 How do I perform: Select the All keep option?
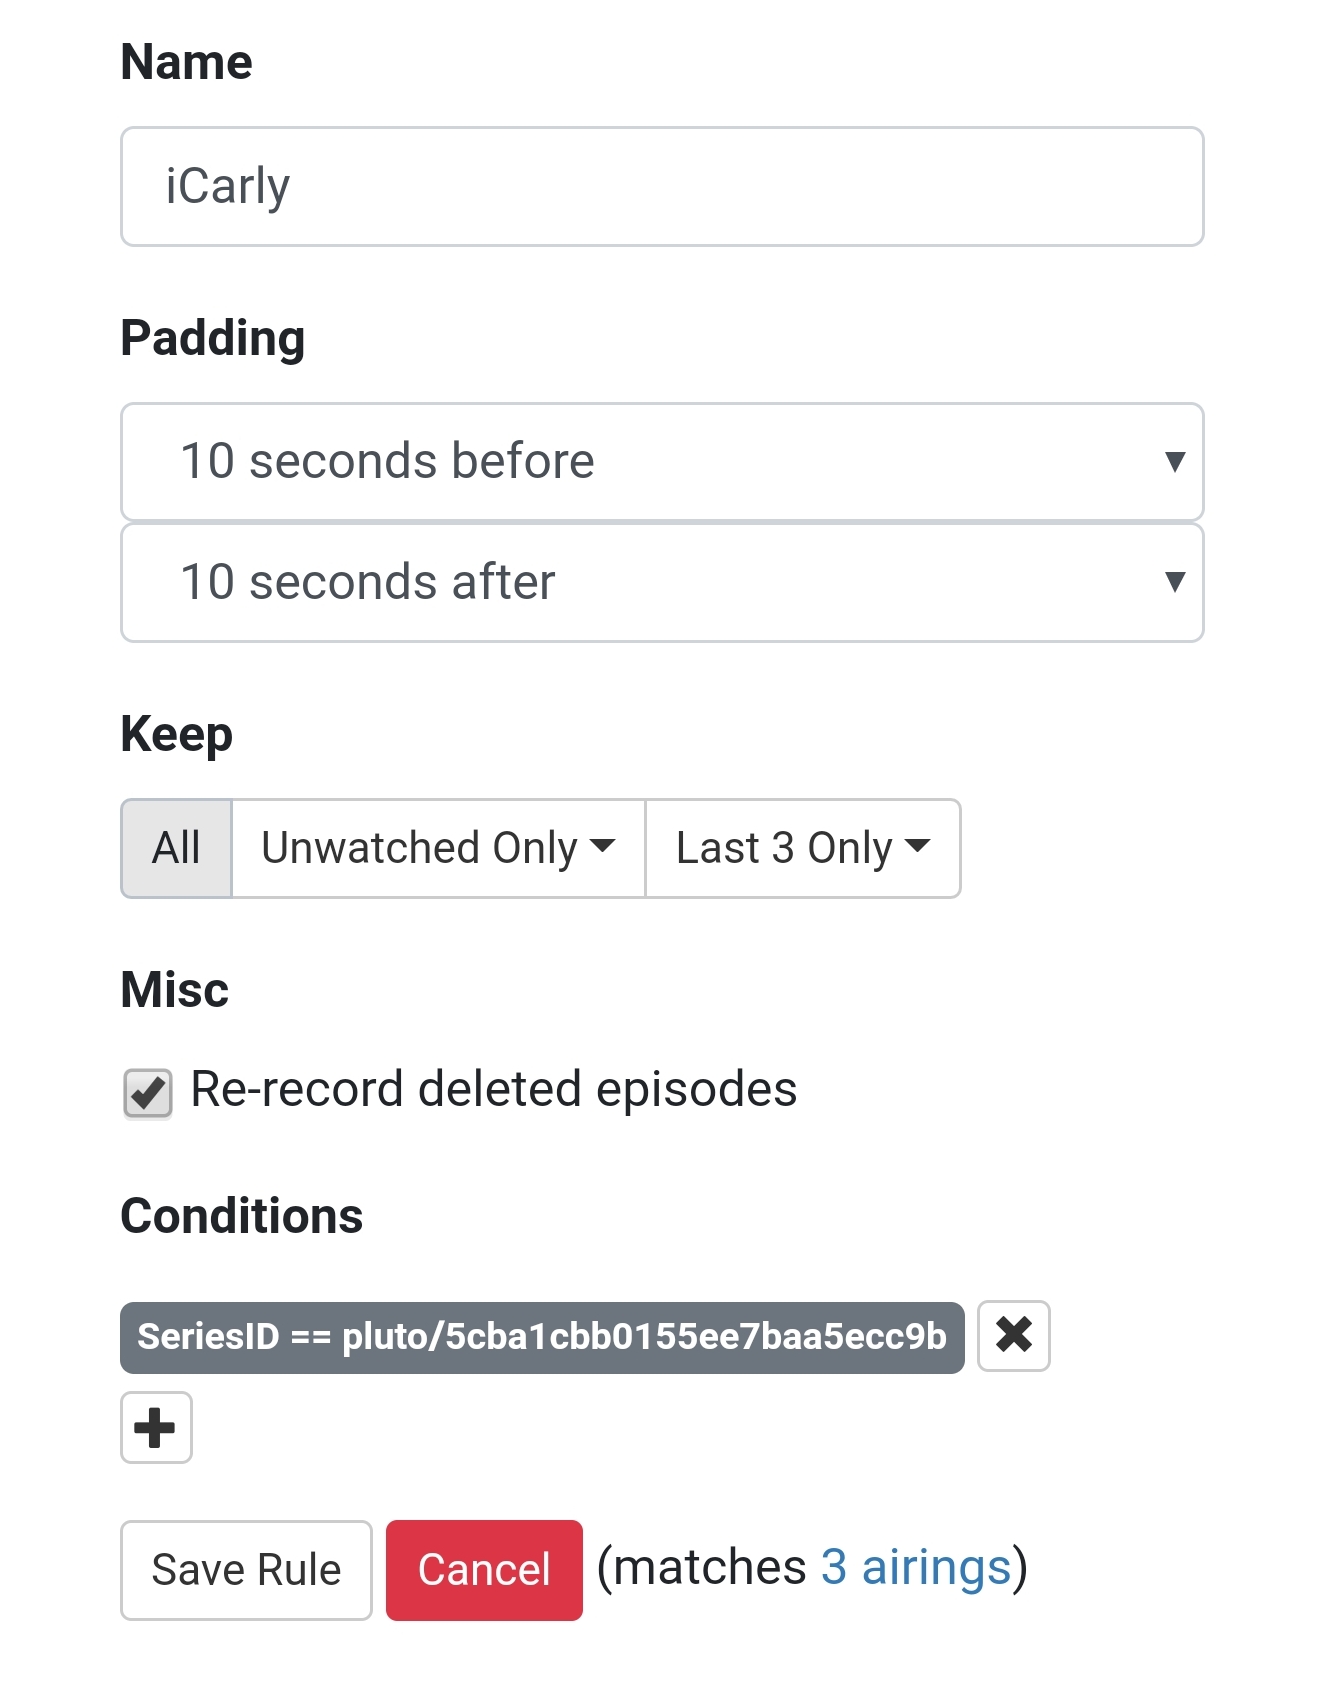[176, 848]
